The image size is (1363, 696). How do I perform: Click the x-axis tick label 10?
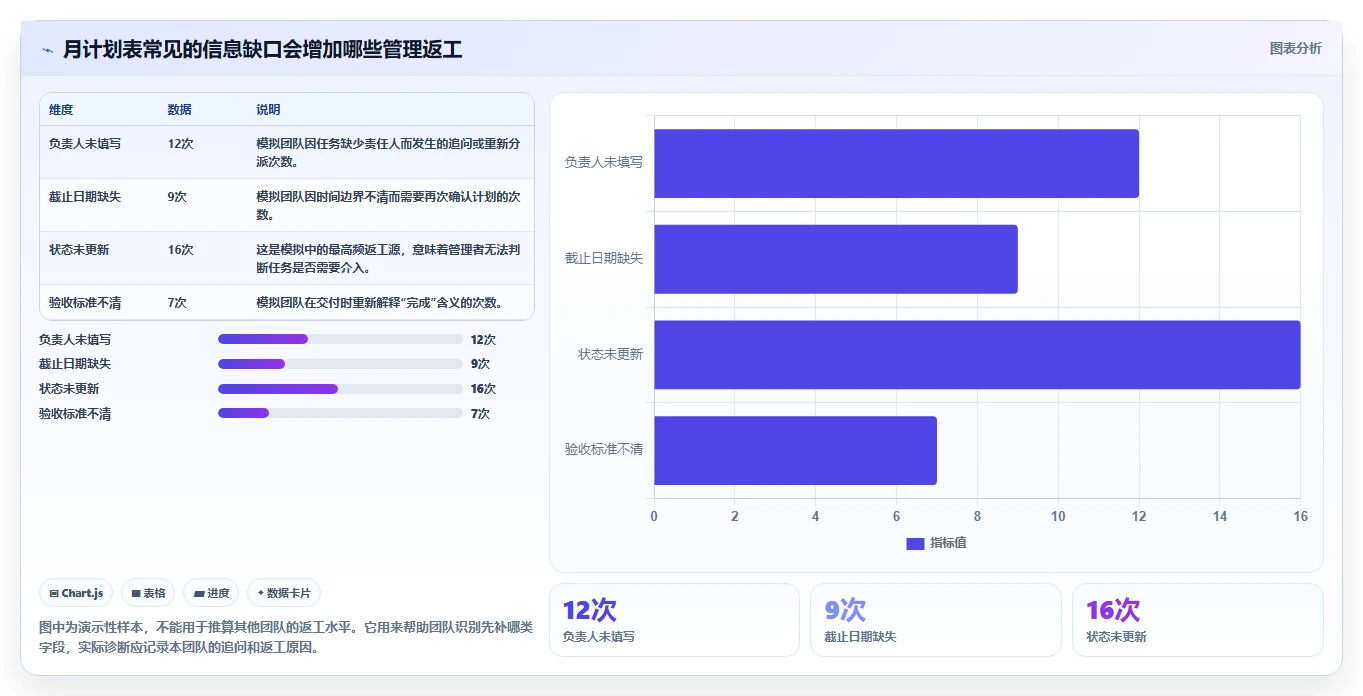tap(1058, 516)
